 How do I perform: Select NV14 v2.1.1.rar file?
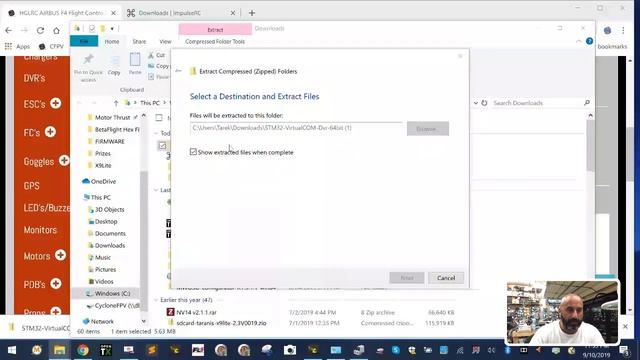pos(196,312)
